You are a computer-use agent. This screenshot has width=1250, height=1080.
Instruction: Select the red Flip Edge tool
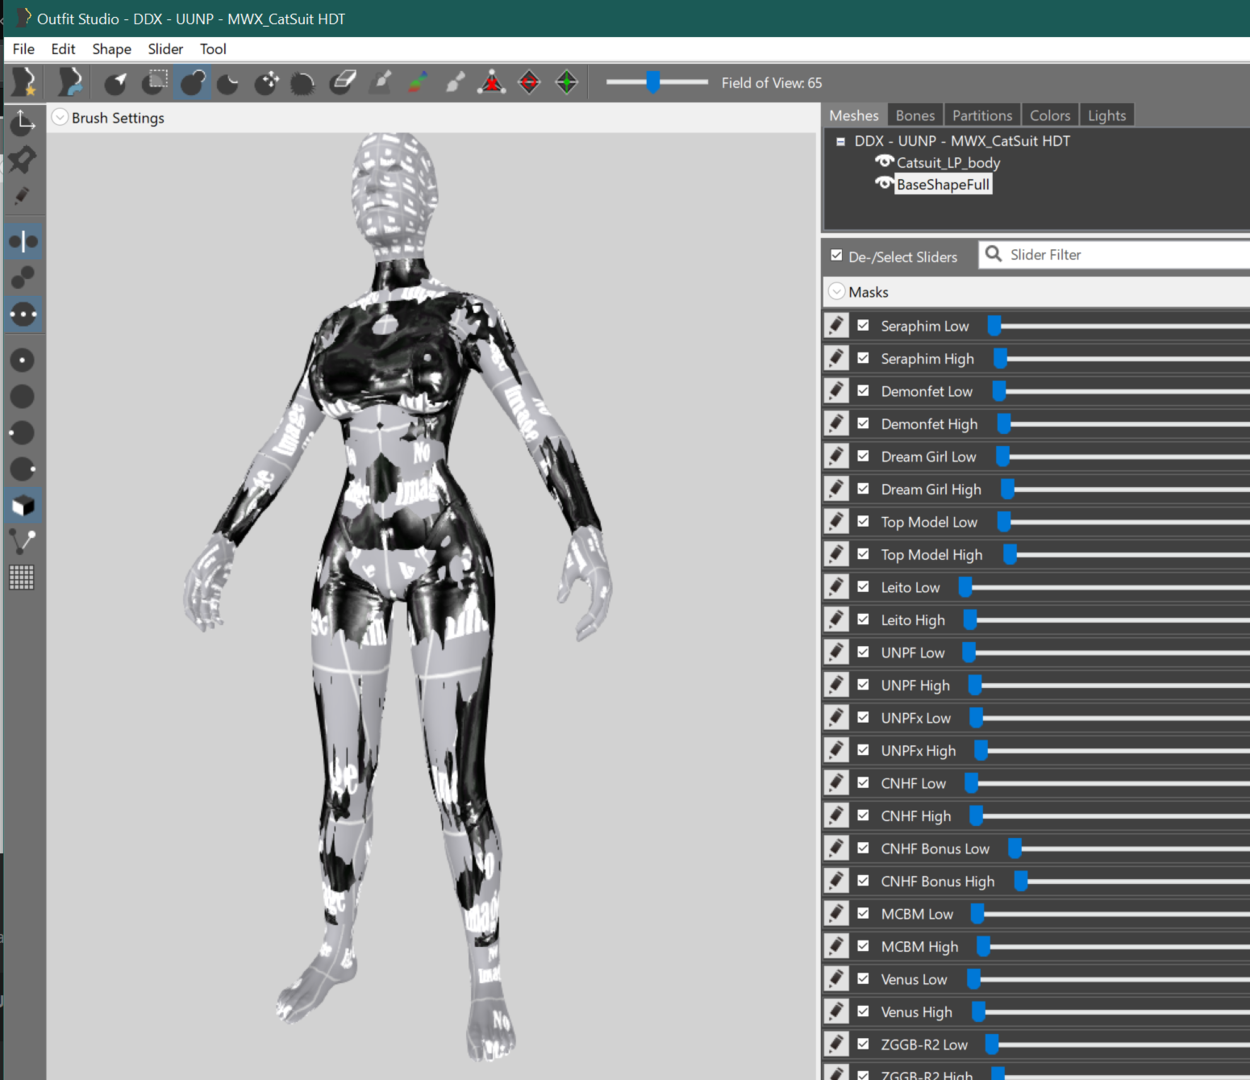(529, 82)
